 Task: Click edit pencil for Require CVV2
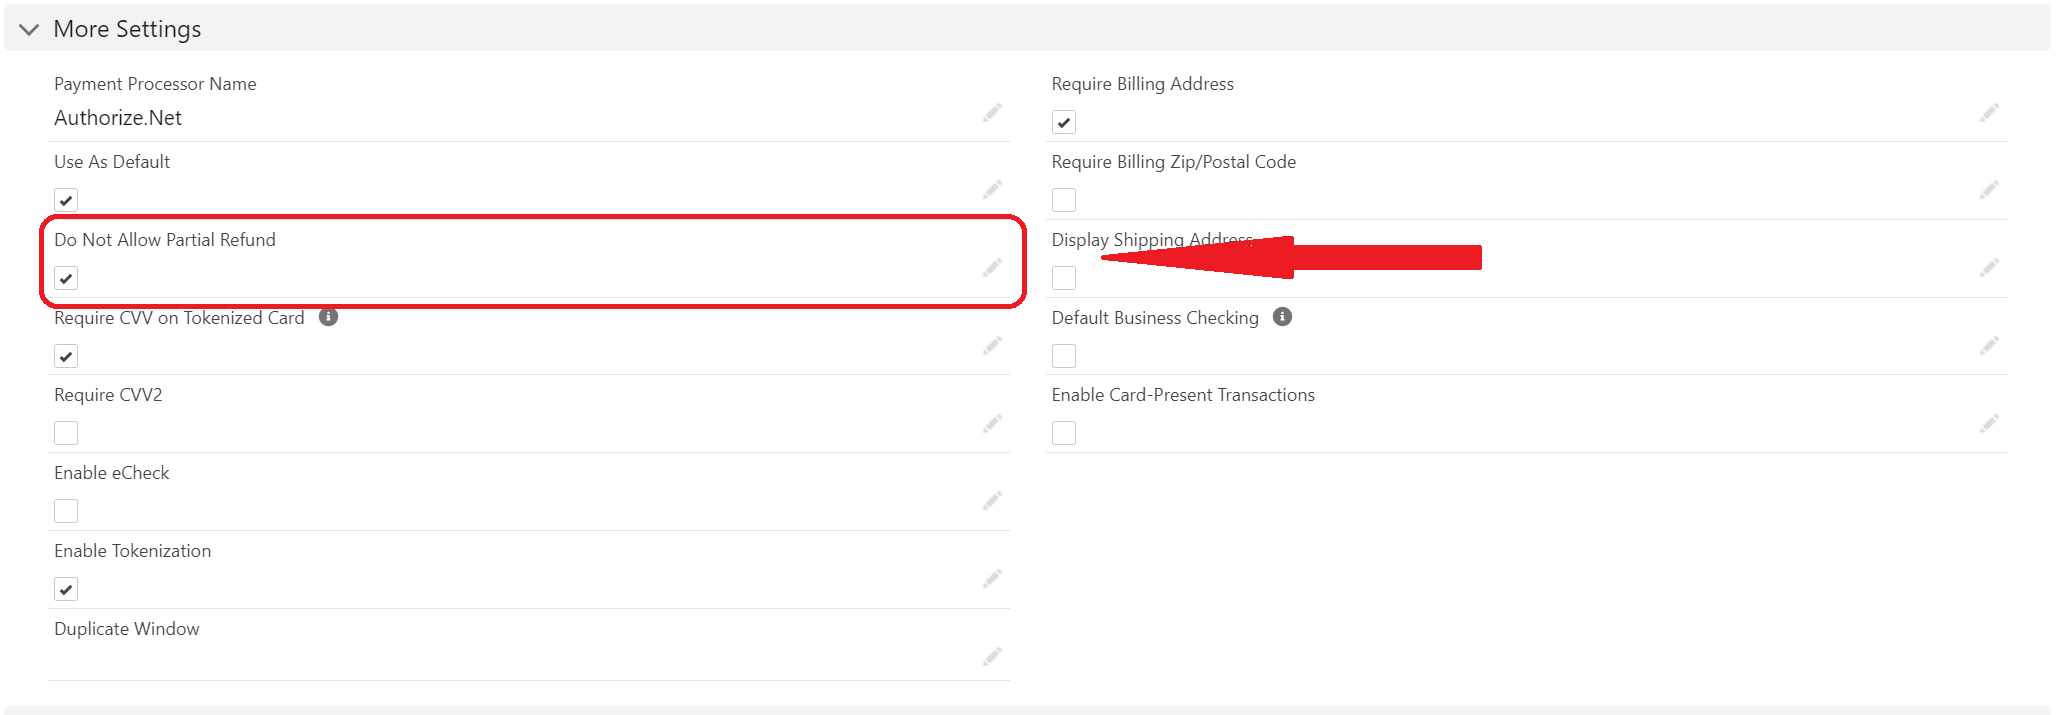pos(992,423)
